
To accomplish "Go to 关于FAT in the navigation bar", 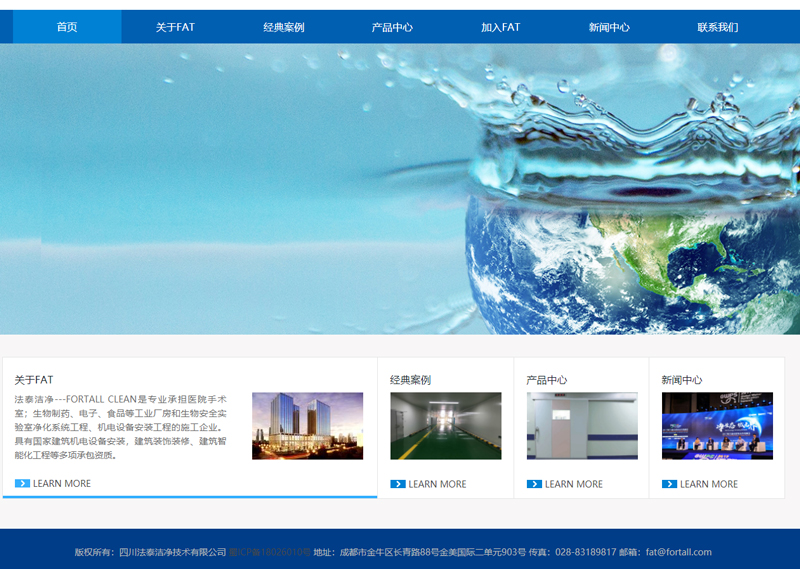I will tap(175, 27).
